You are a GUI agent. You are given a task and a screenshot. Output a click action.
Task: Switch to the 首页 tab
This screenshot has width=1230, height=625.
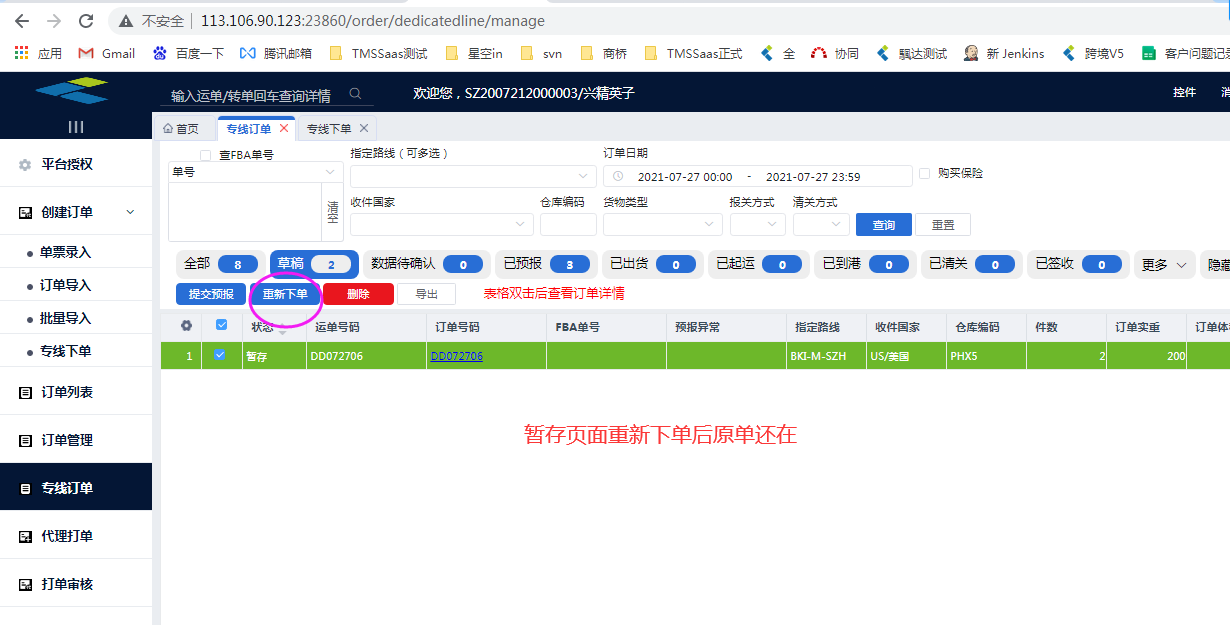184,128
